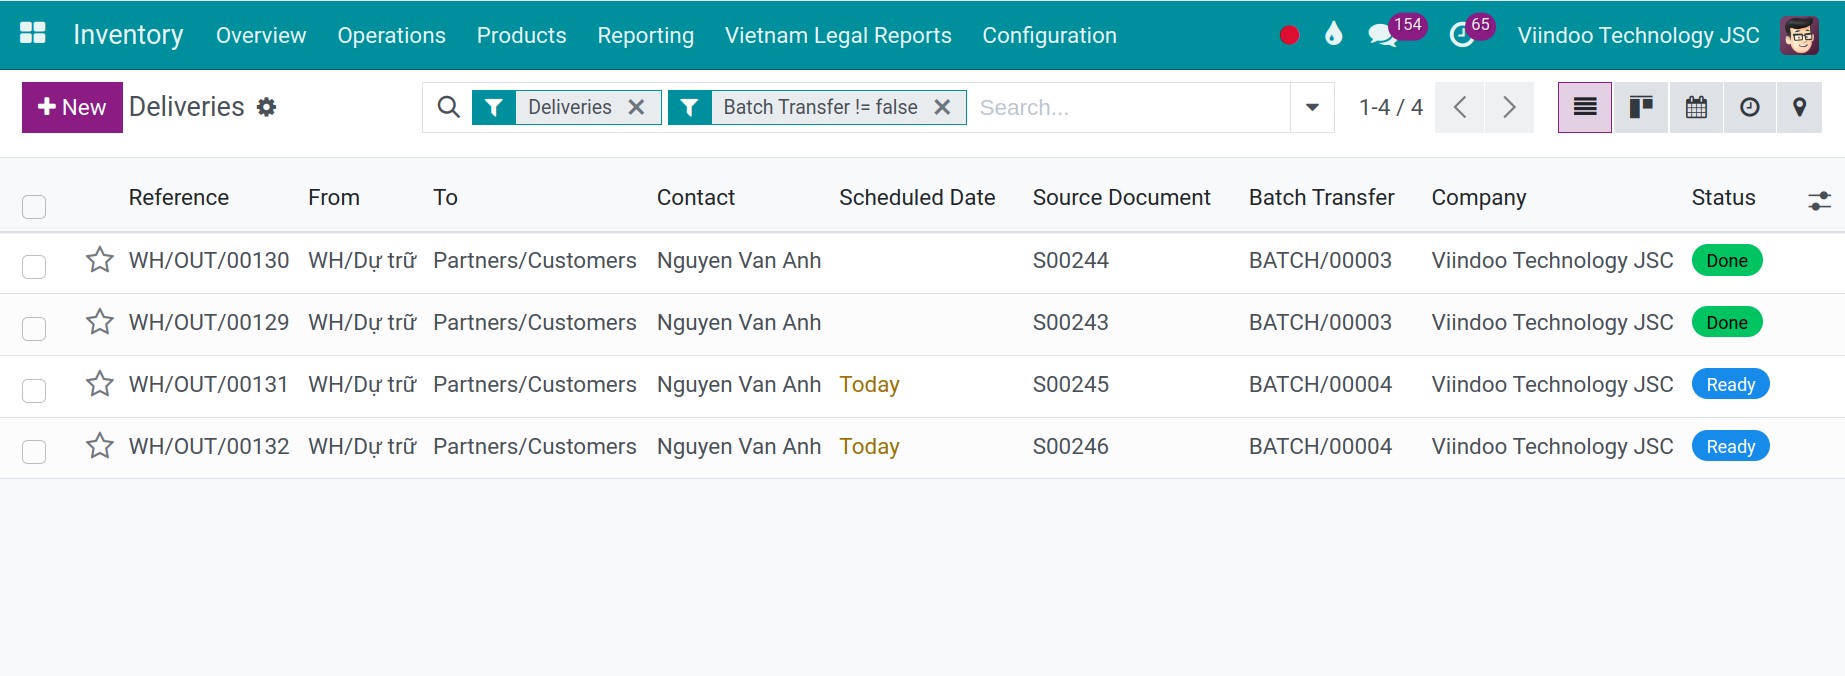
Task: Switch to list view
Action: pos(1585,107)
